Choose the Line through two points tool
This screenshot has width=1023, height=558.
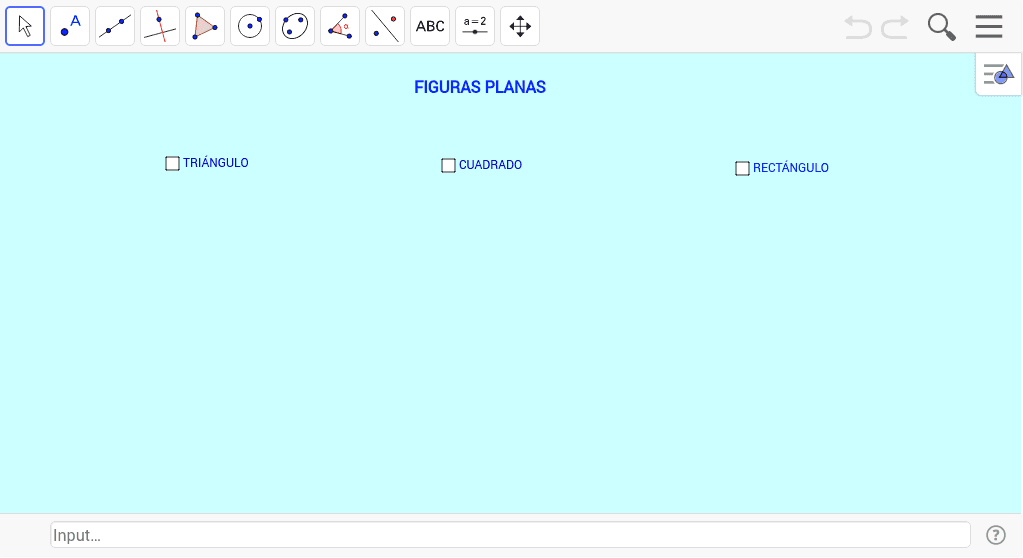[x=115, y=26]
